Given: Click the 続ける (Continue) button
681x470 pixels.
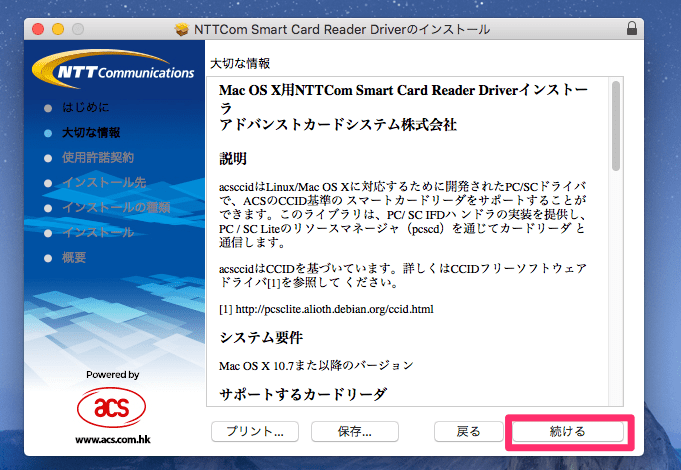Looking at the screenshot, I should click(x=568, y=431).
